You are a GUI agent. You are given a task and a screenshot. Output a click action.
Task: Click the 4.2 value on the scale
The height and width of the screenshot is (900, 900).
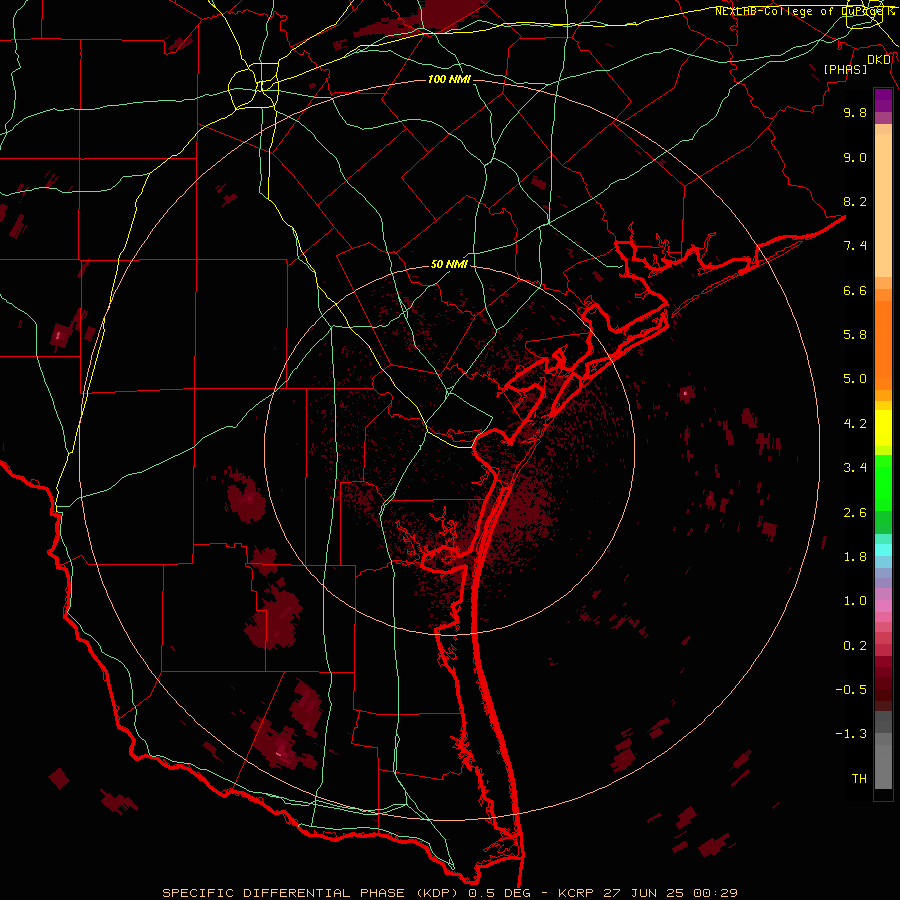click(x=855, y=424)
